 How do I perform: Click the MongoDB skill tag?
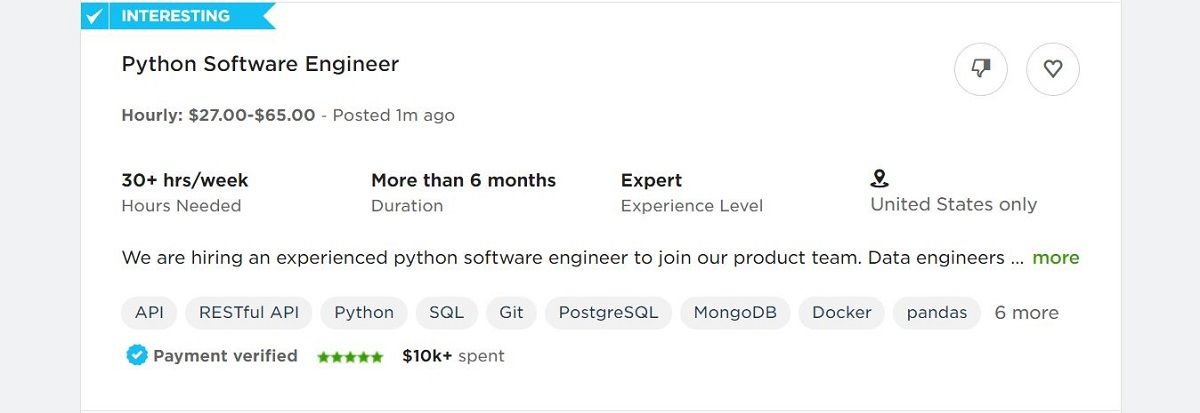pyautogui.click(x=735, y=312)
